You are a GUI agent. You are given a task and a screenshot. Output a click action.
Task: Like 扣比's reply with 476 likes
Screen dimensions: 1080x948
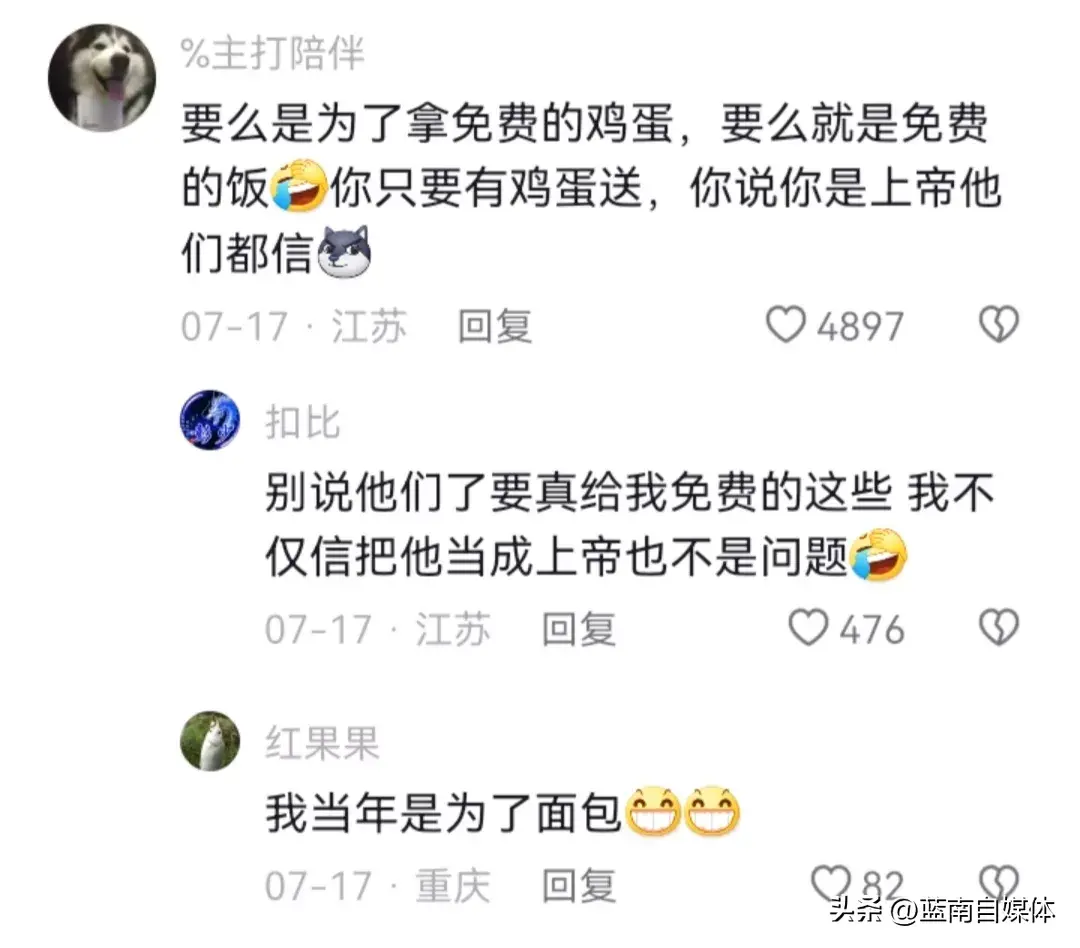(807, 628)
